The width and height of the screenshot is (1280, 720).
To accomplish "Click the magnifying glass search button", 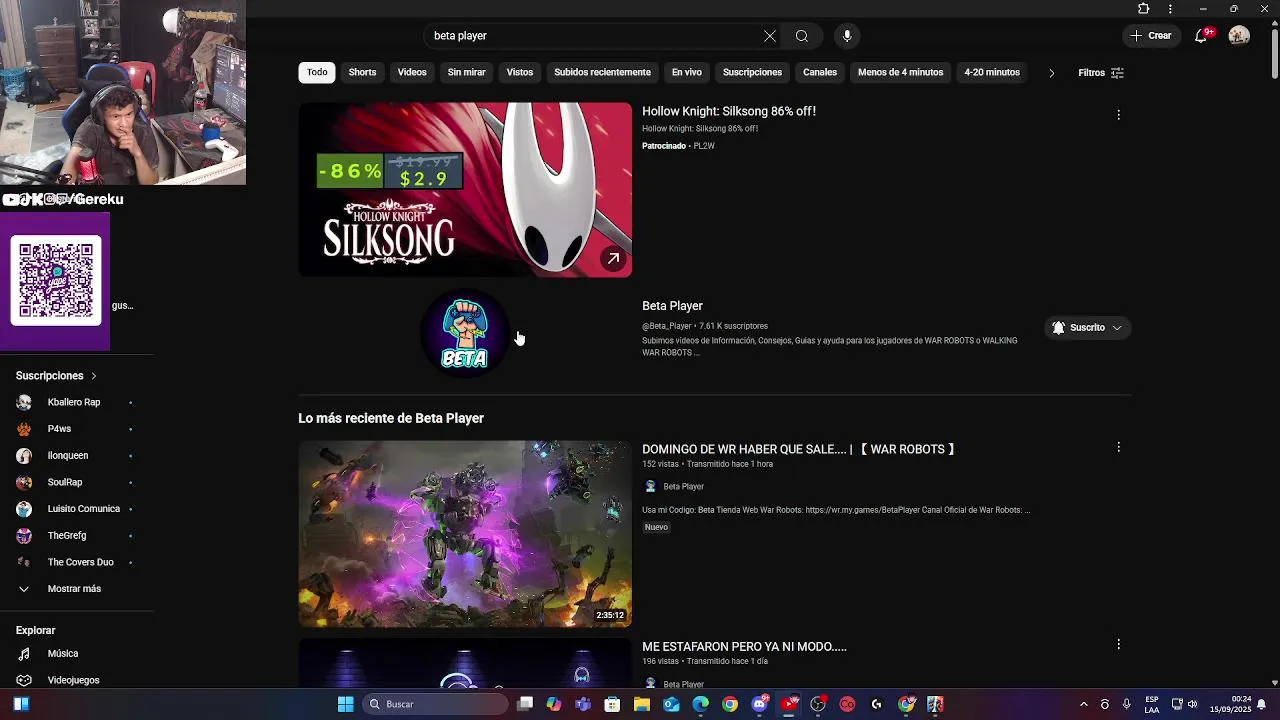I will (x=802, y=36).
